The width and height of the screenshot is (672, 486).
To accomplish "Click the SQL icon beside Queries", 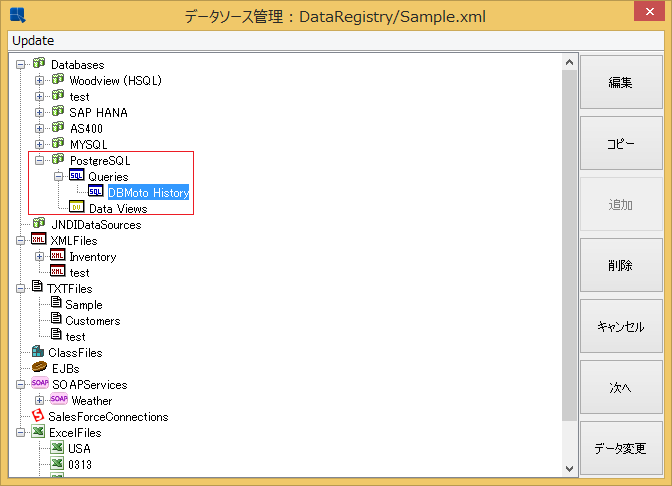I will tap(77, 175).
